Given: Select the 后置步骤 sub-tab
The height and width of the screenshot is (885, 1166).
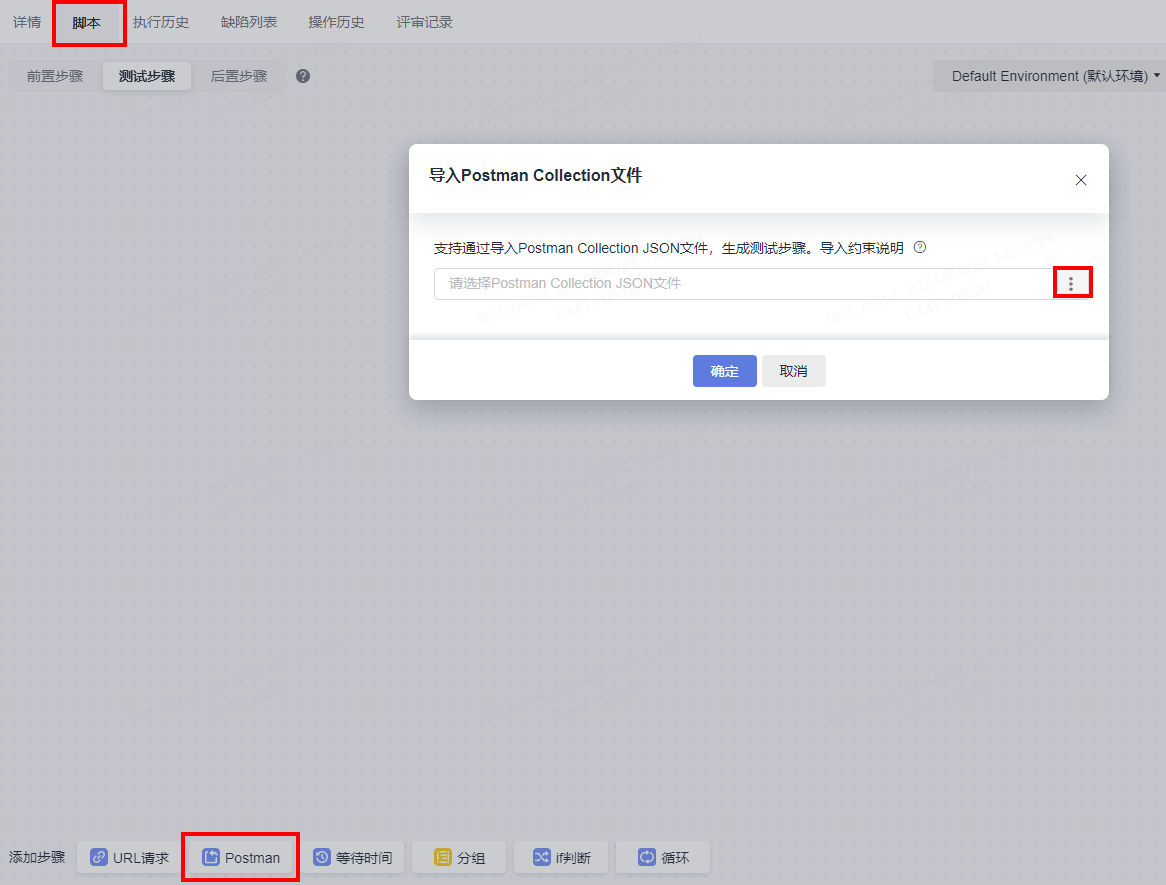Looking at the screenshot, I should [x=239, y=76].
